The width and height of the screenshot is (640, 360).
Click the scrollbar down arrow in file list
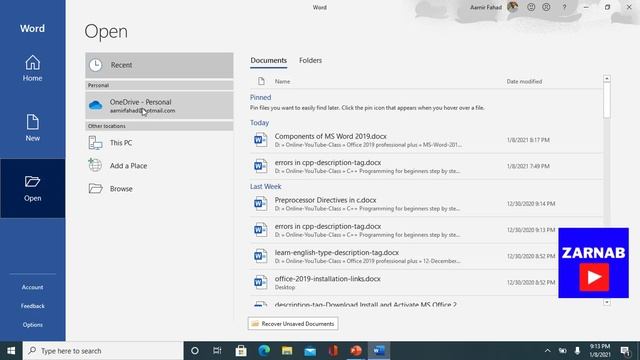point(607,302)
